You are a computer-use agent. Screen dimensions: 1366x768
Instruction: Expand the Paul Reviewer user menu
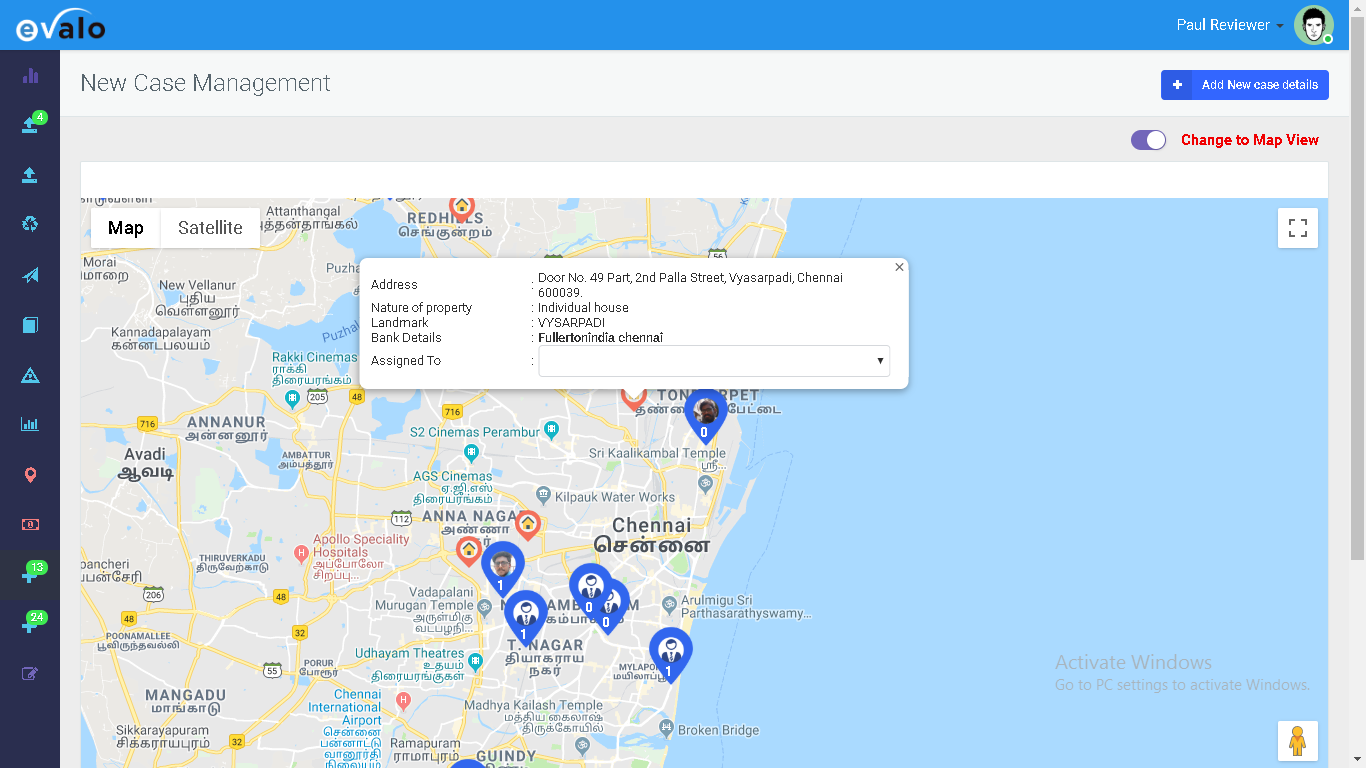tap(1229, 25)
